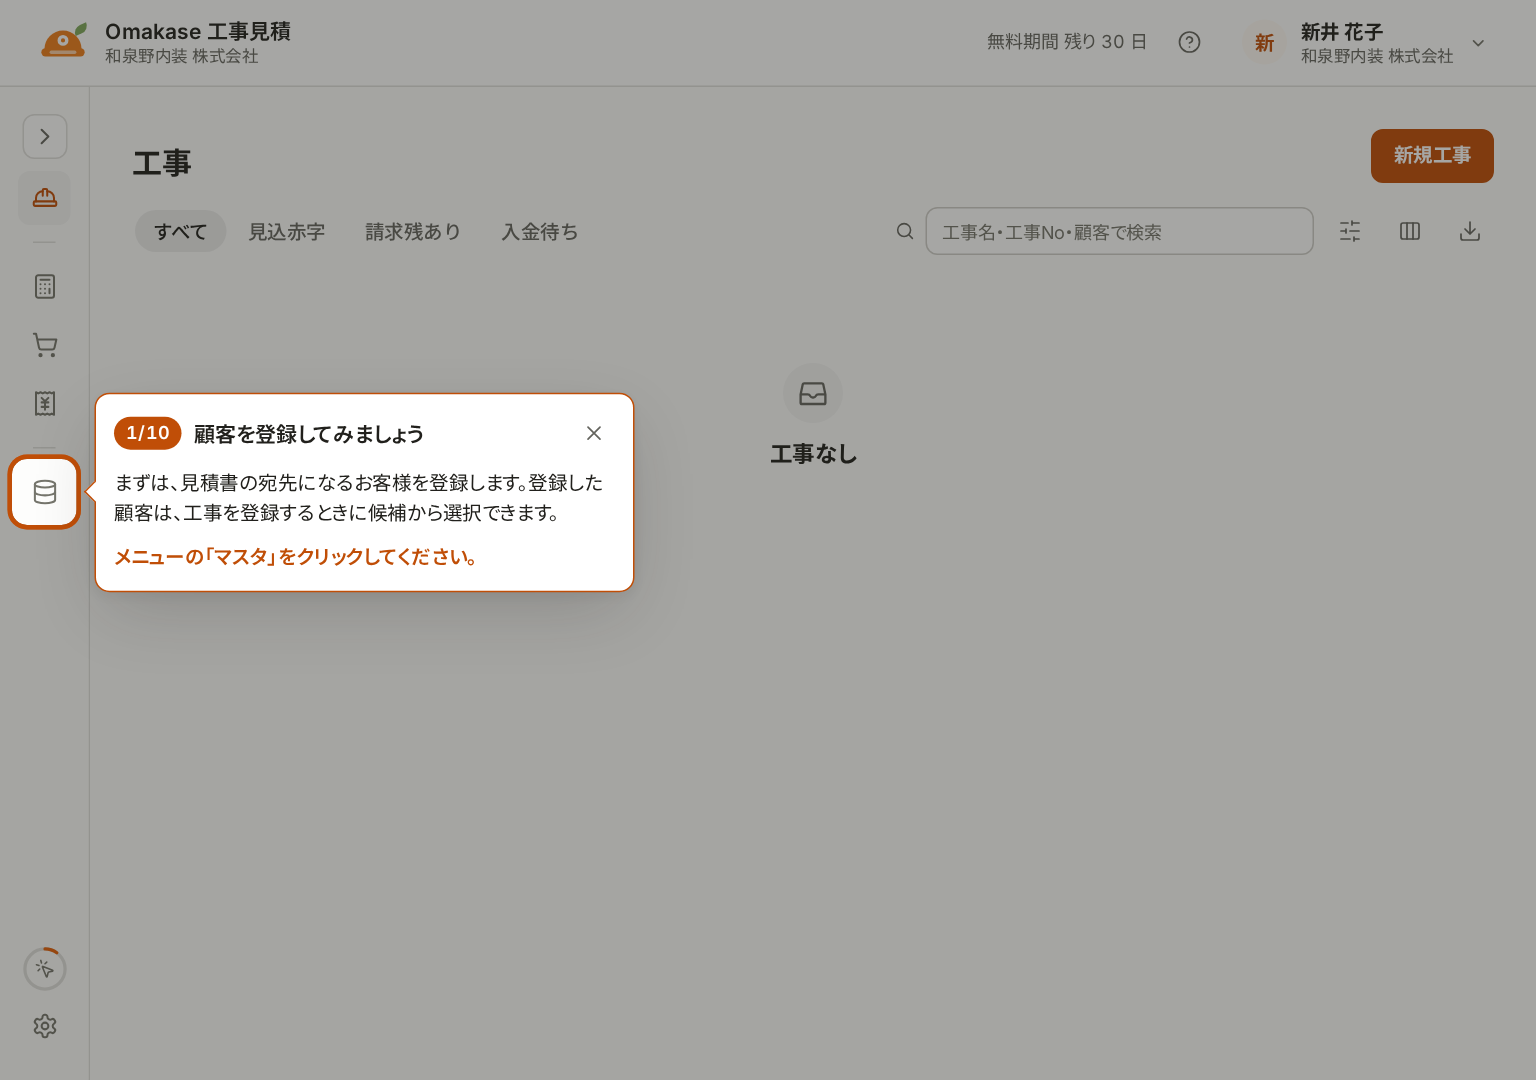Click the 工事なし empty state label
This screenshot has width=1536, height=1080.
[813, 454]
